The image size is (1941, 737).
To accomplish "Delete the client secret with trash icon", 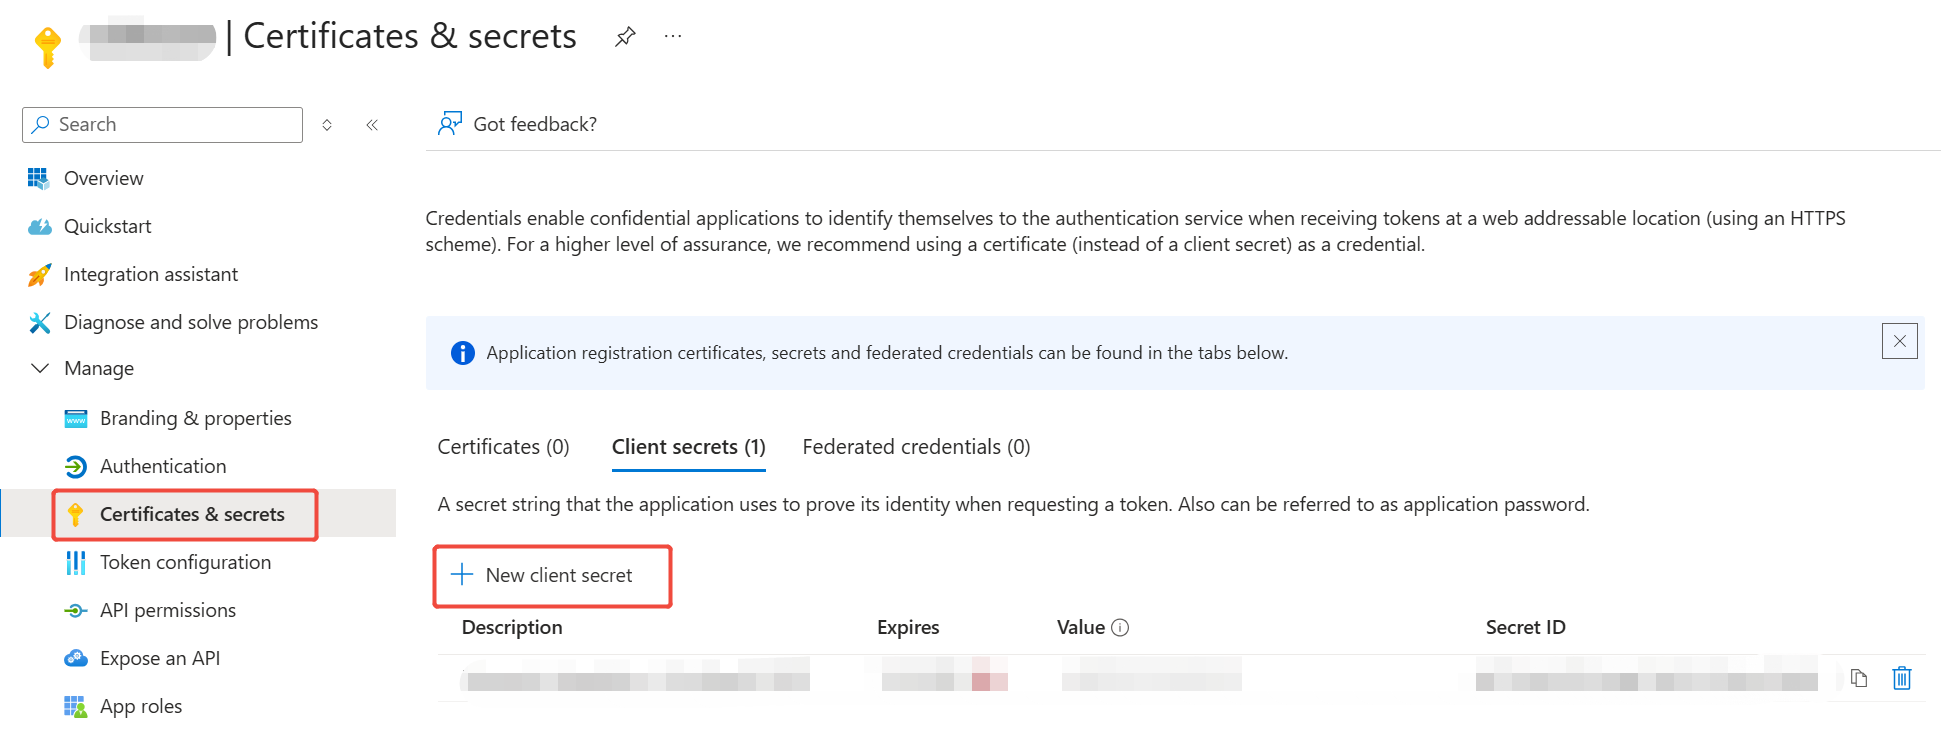I will [x=1902, y=678].
